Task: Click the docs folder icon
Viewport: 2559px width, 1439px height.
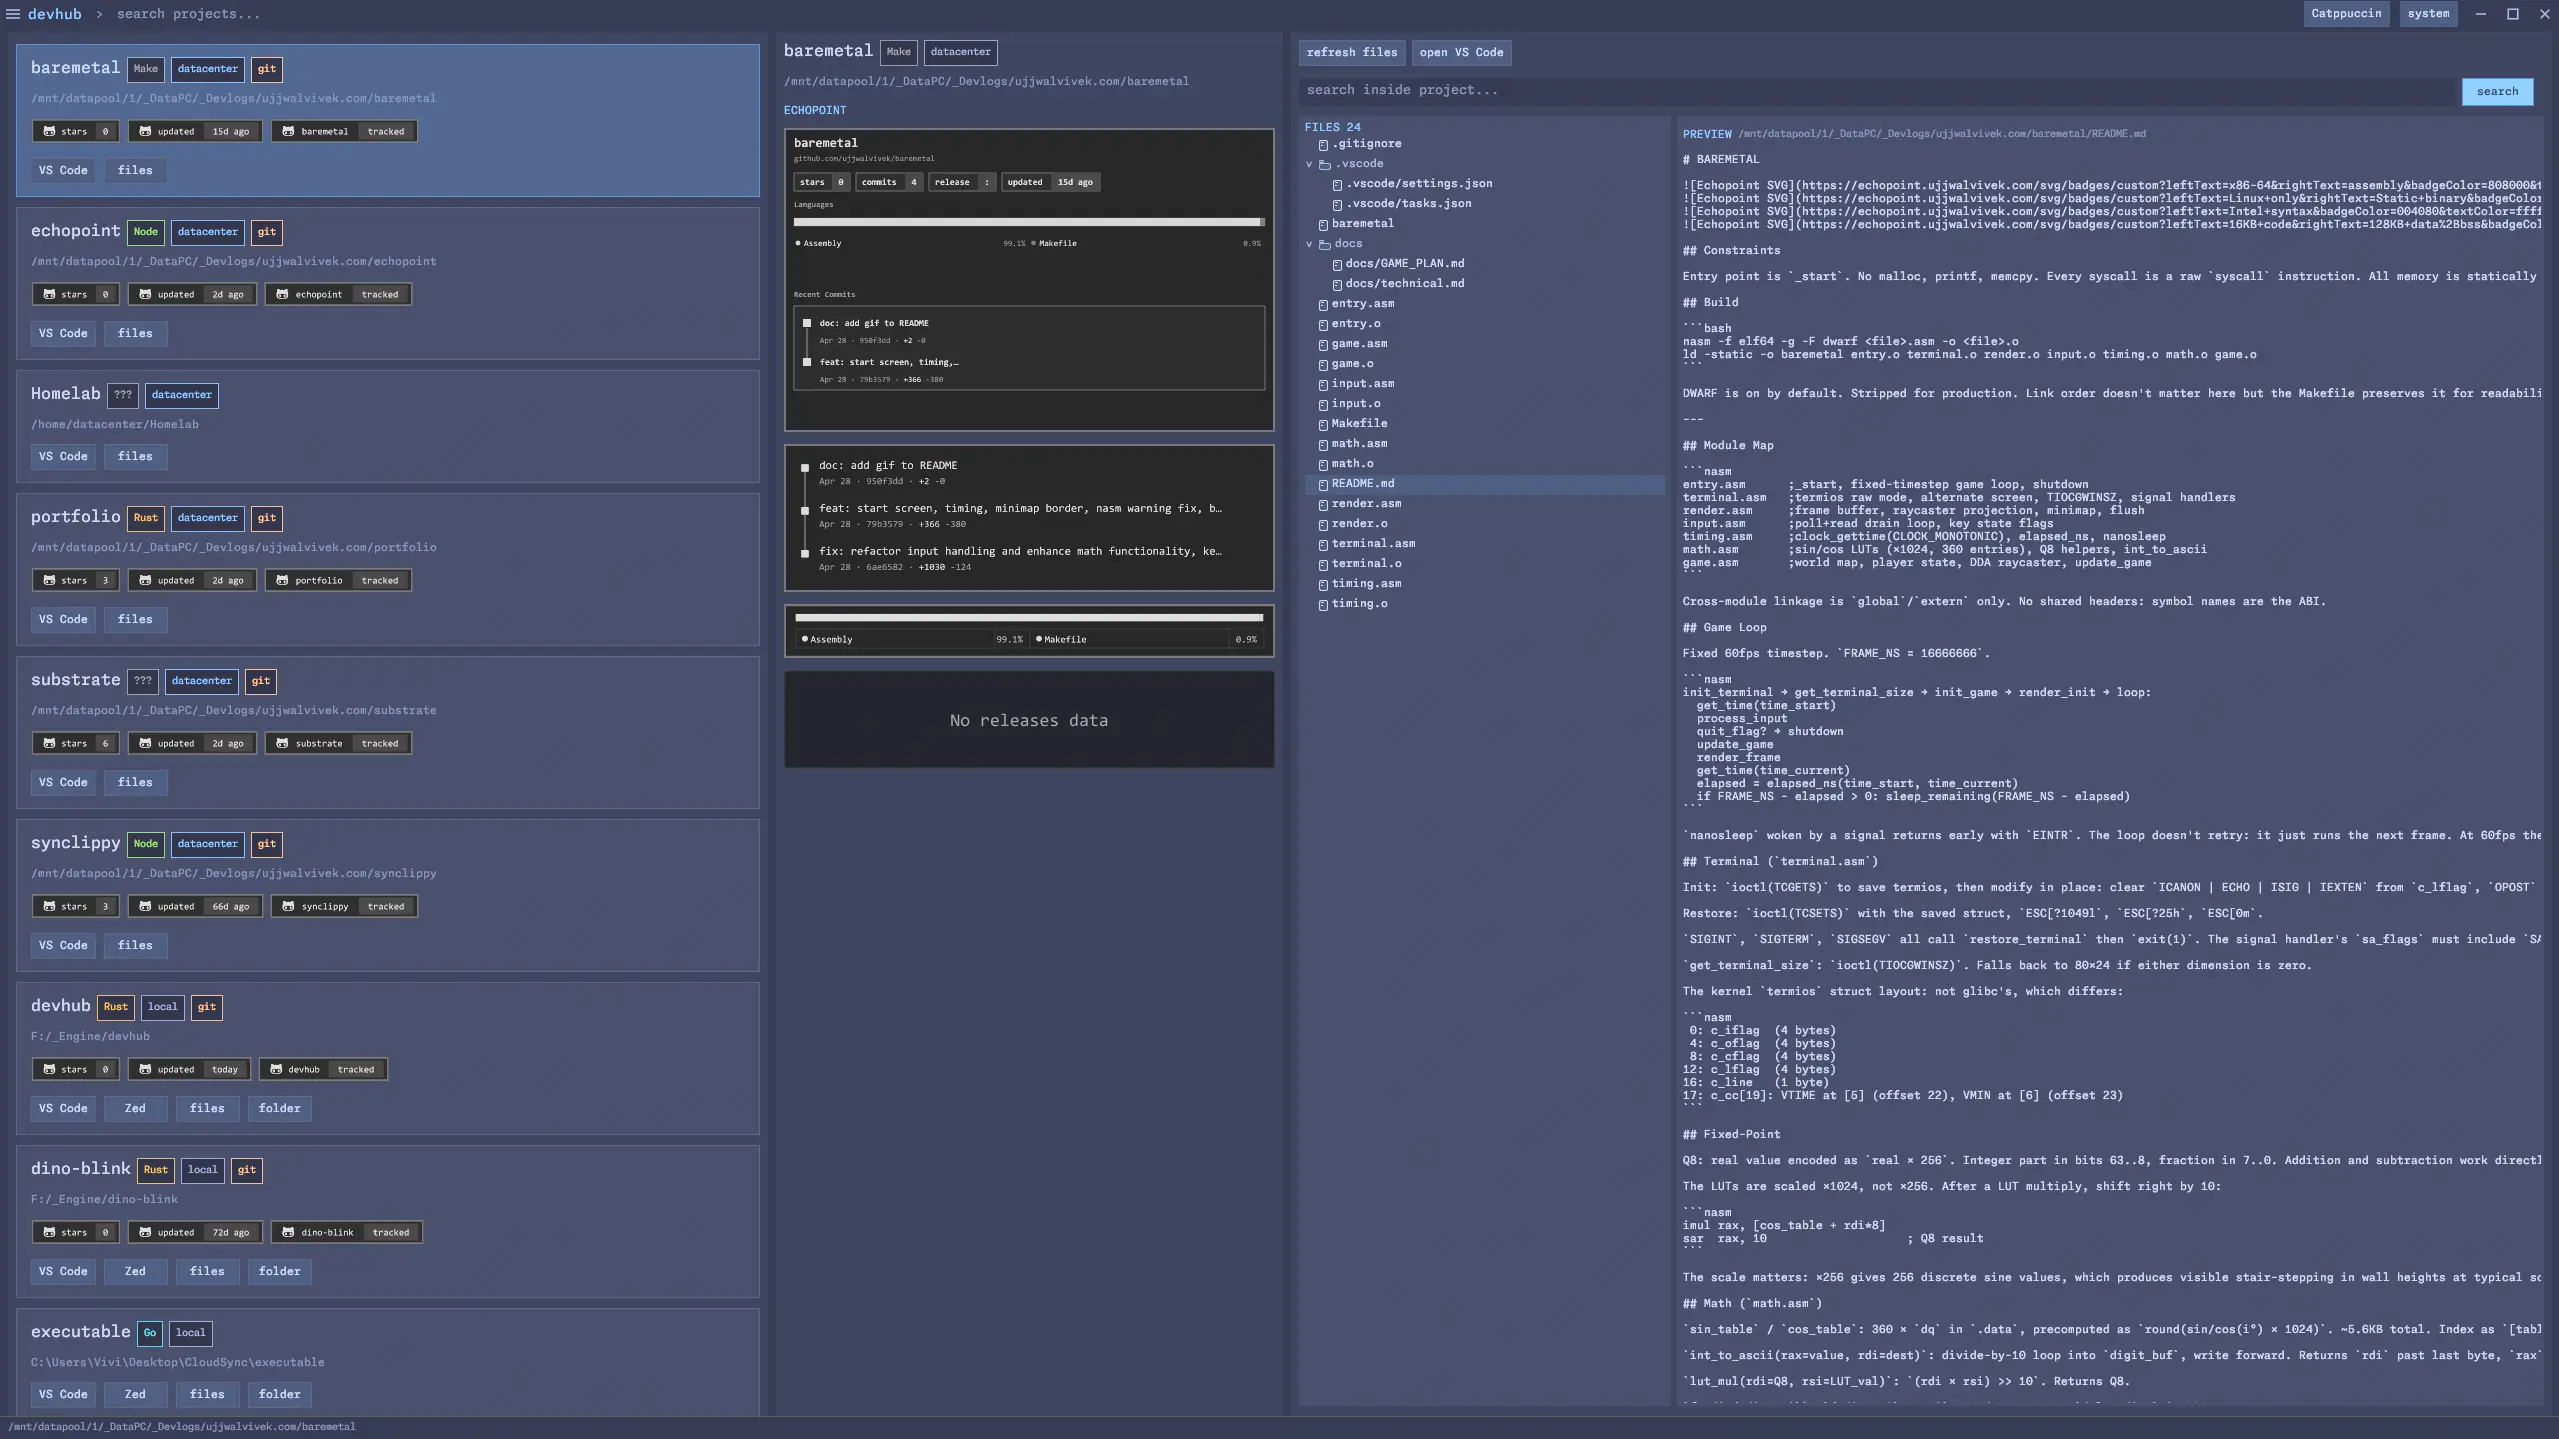Action: point(1325,244)
